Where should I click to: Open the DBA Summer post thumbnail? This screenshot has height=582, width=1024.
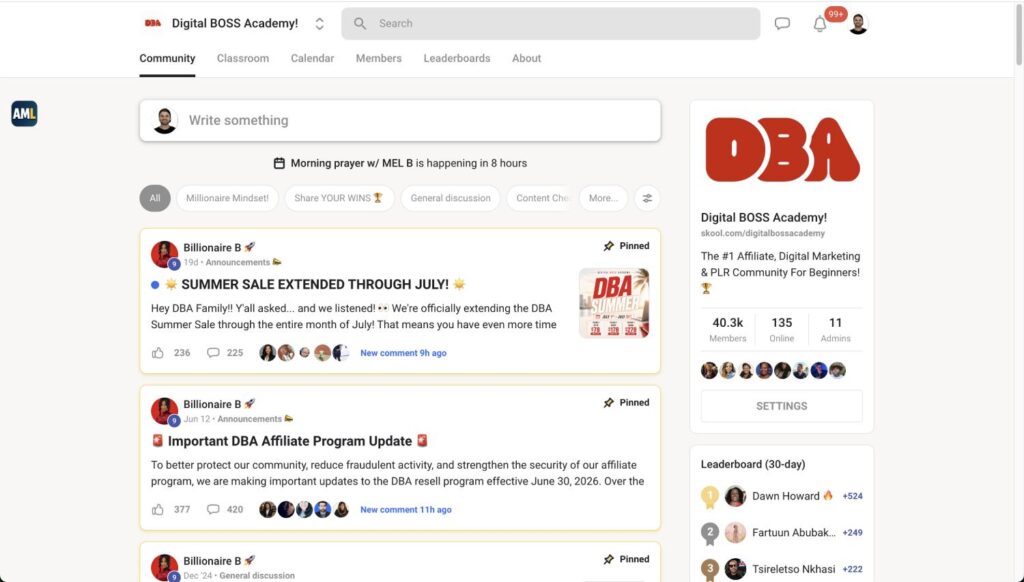coord(614,303)
